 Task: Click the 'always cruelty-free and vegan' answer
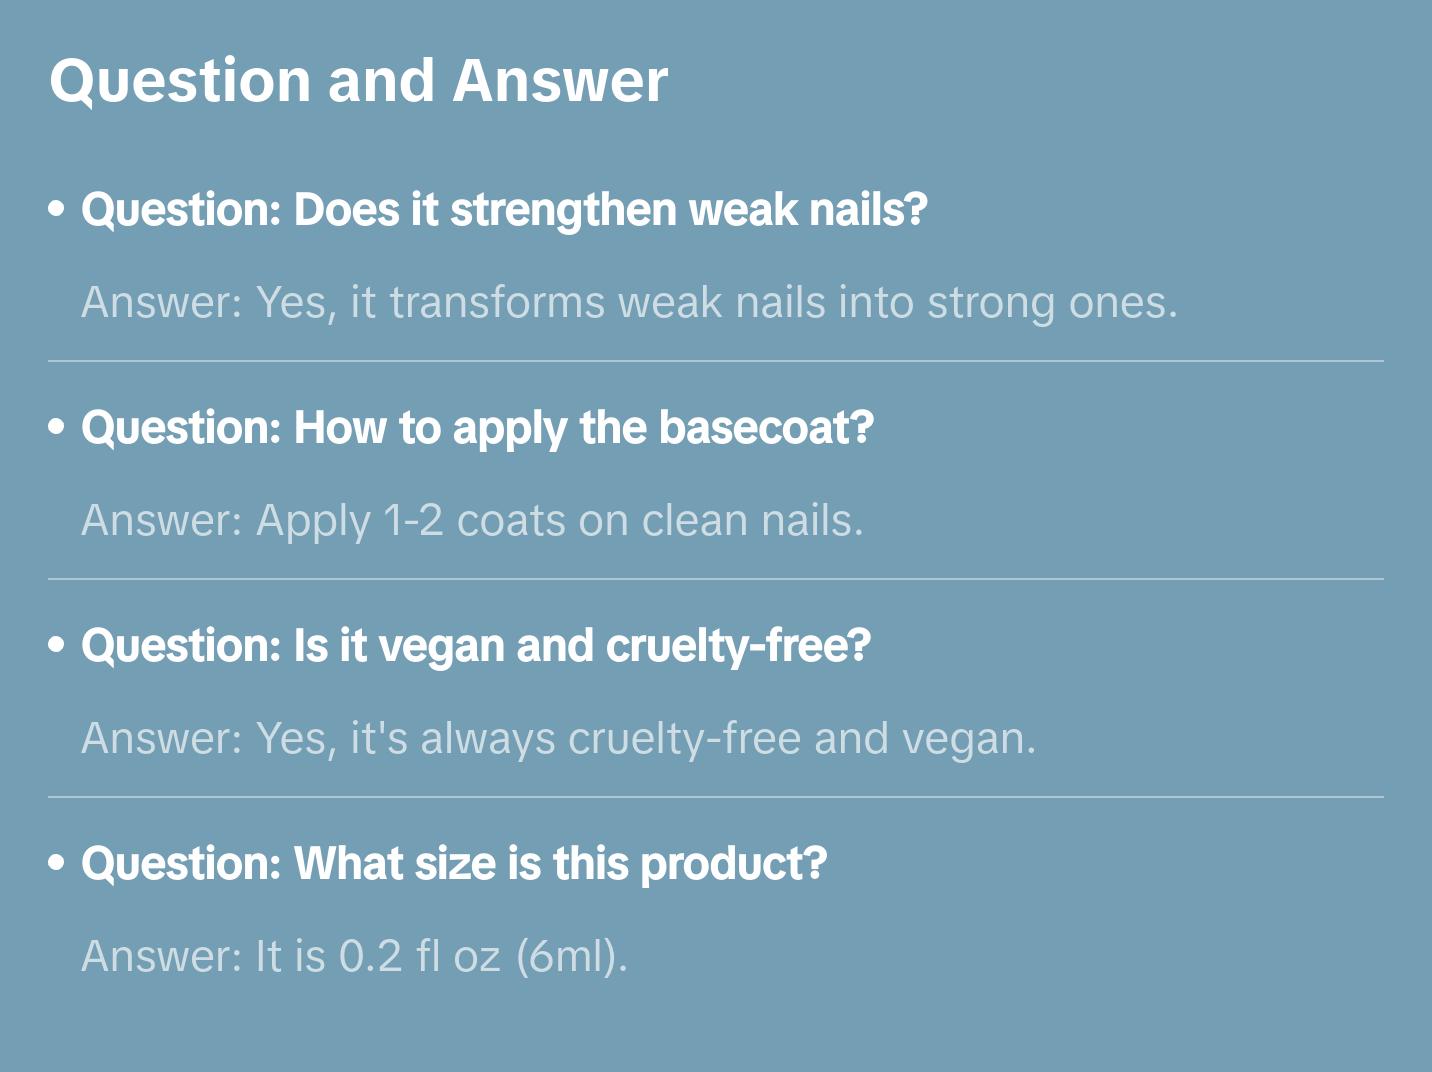(x=558, y=739)
